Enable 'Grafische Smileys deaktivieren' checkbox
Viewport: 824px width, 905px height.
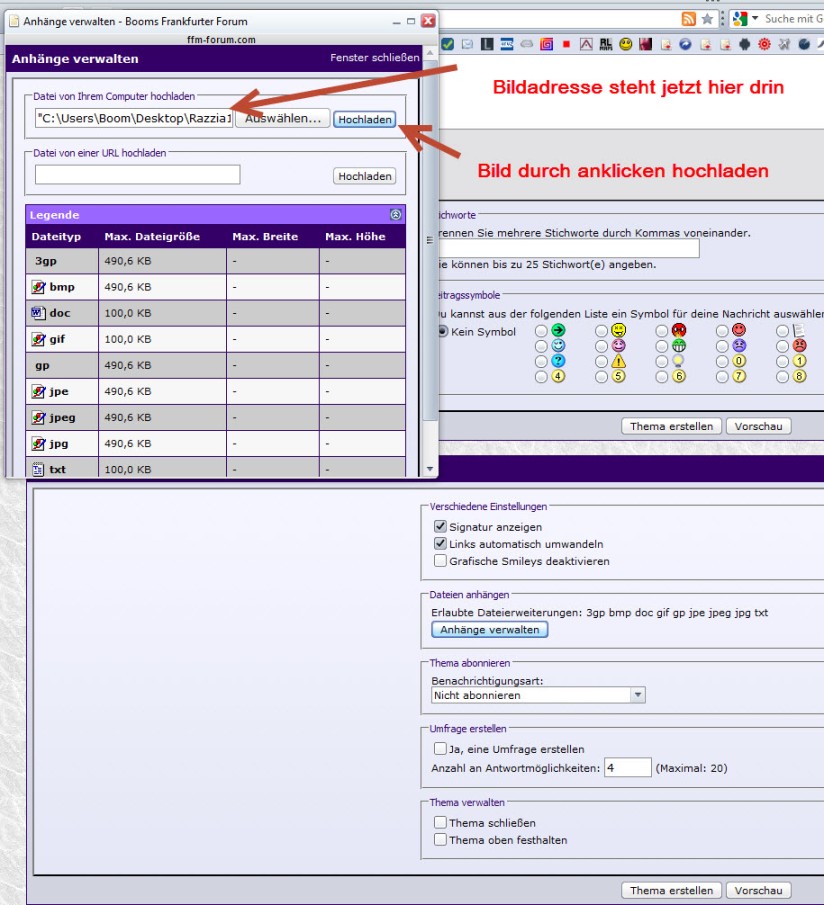coord(440,561)
